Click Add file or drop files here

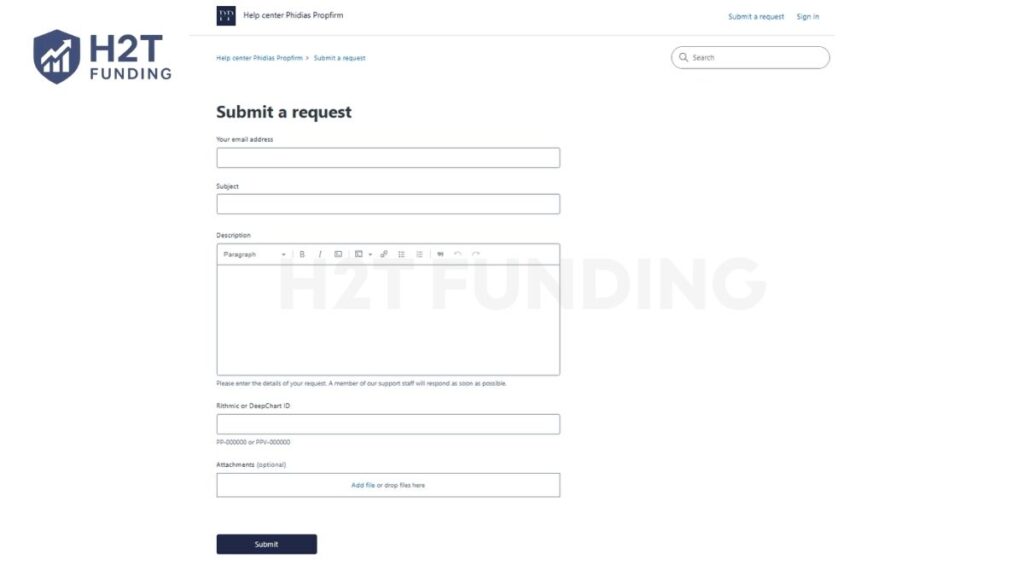pyautogui.click(x=388, y=485)
